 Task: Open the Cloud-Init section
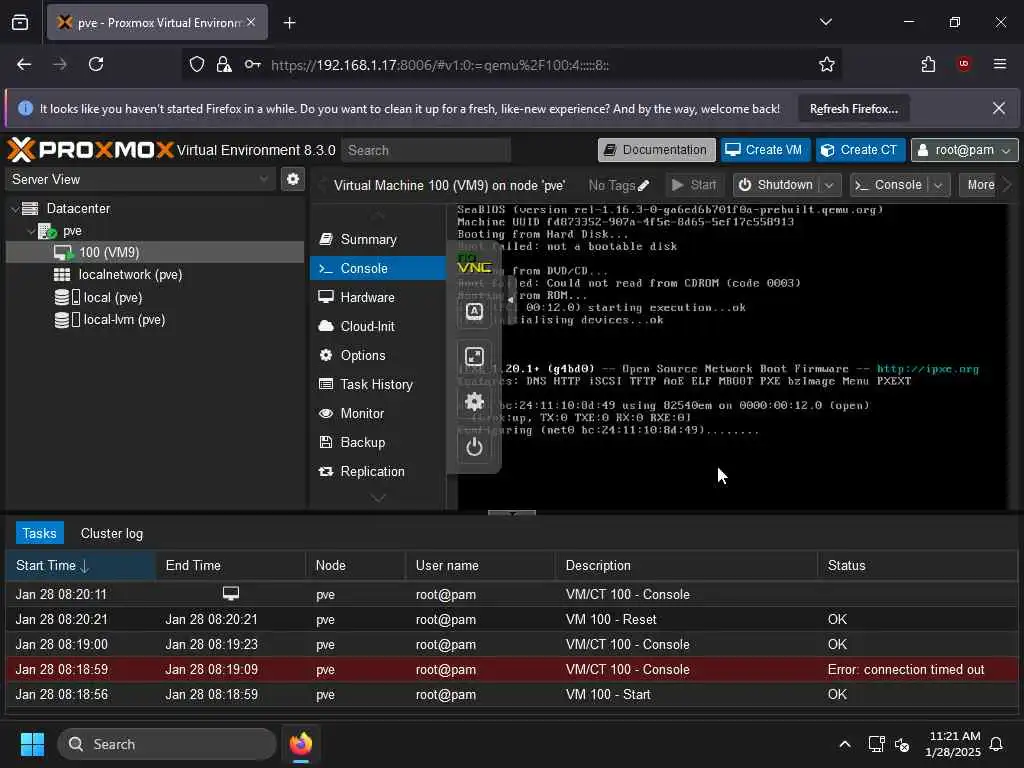[x=377, y=327]
